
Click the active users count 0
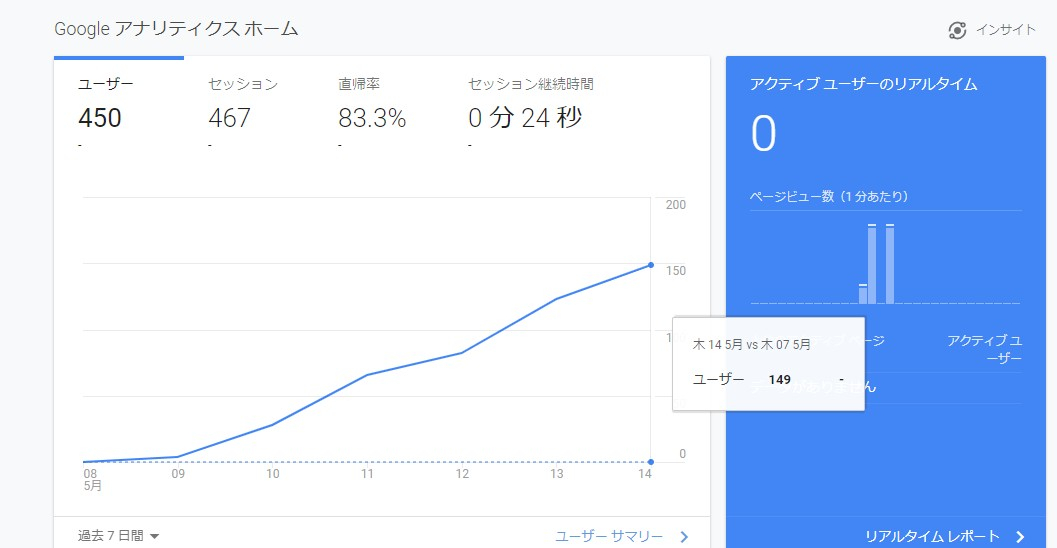coord(763,134)
